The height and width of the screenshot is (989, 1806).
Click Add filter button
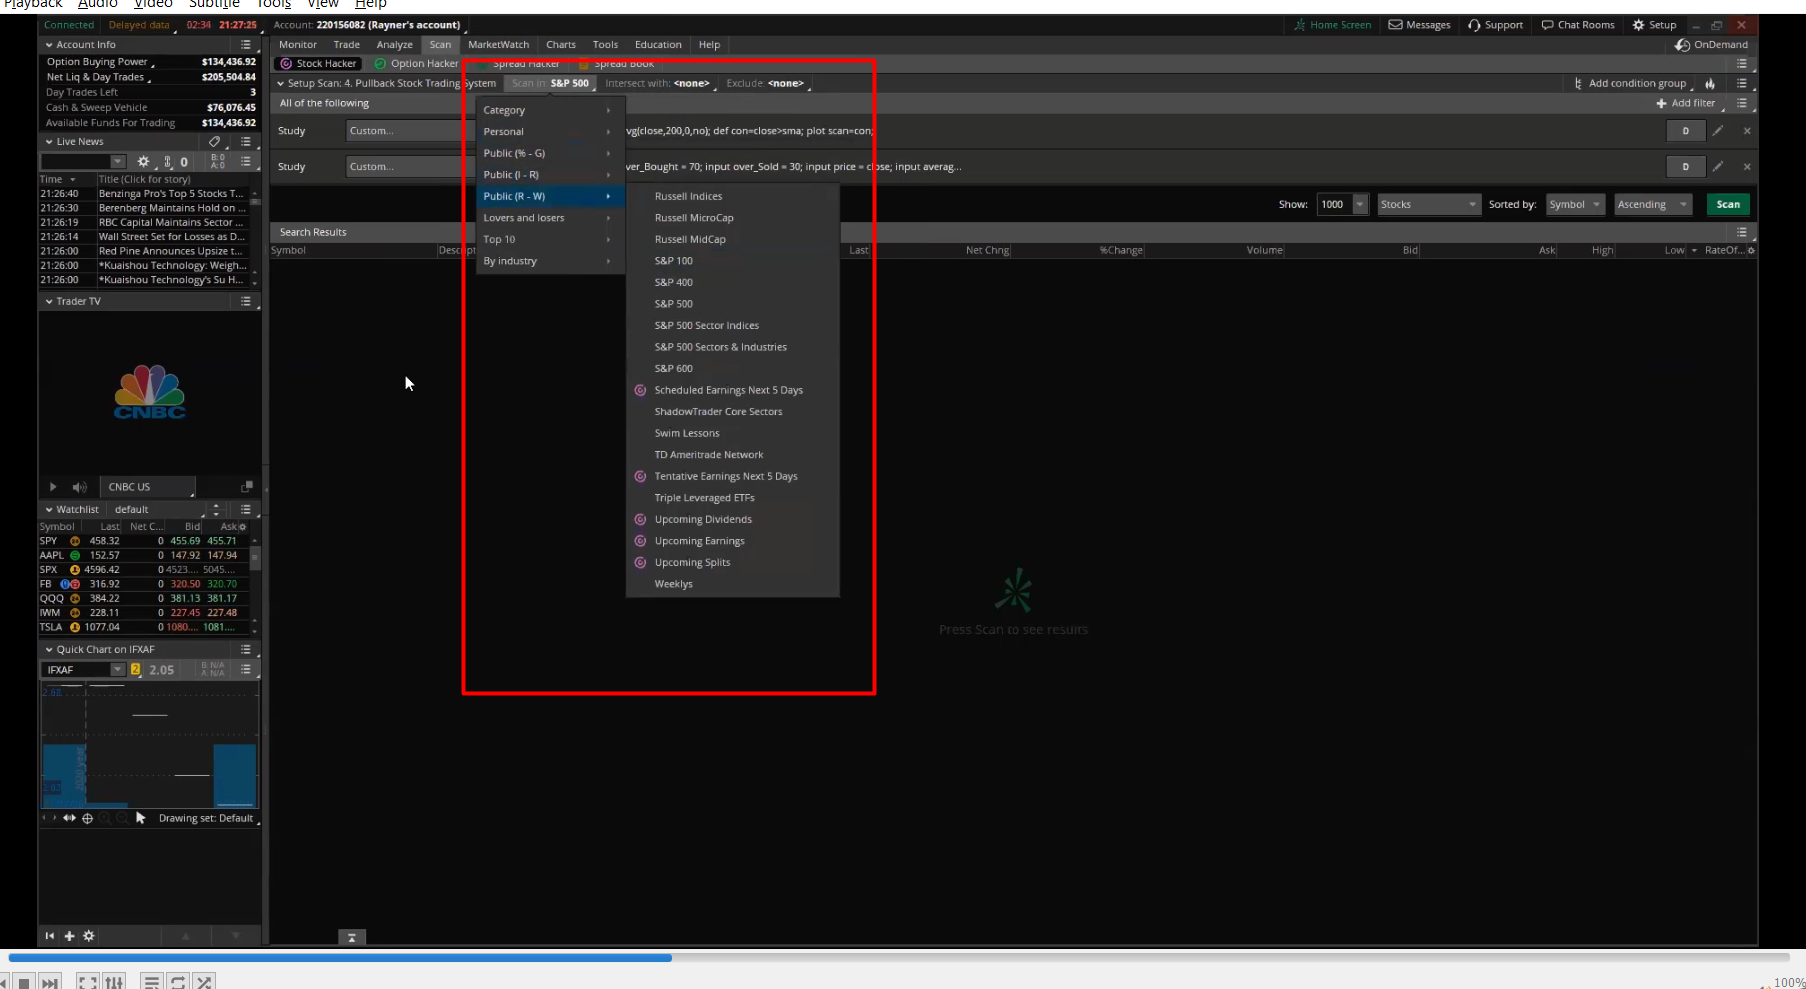pos(1686,103)
